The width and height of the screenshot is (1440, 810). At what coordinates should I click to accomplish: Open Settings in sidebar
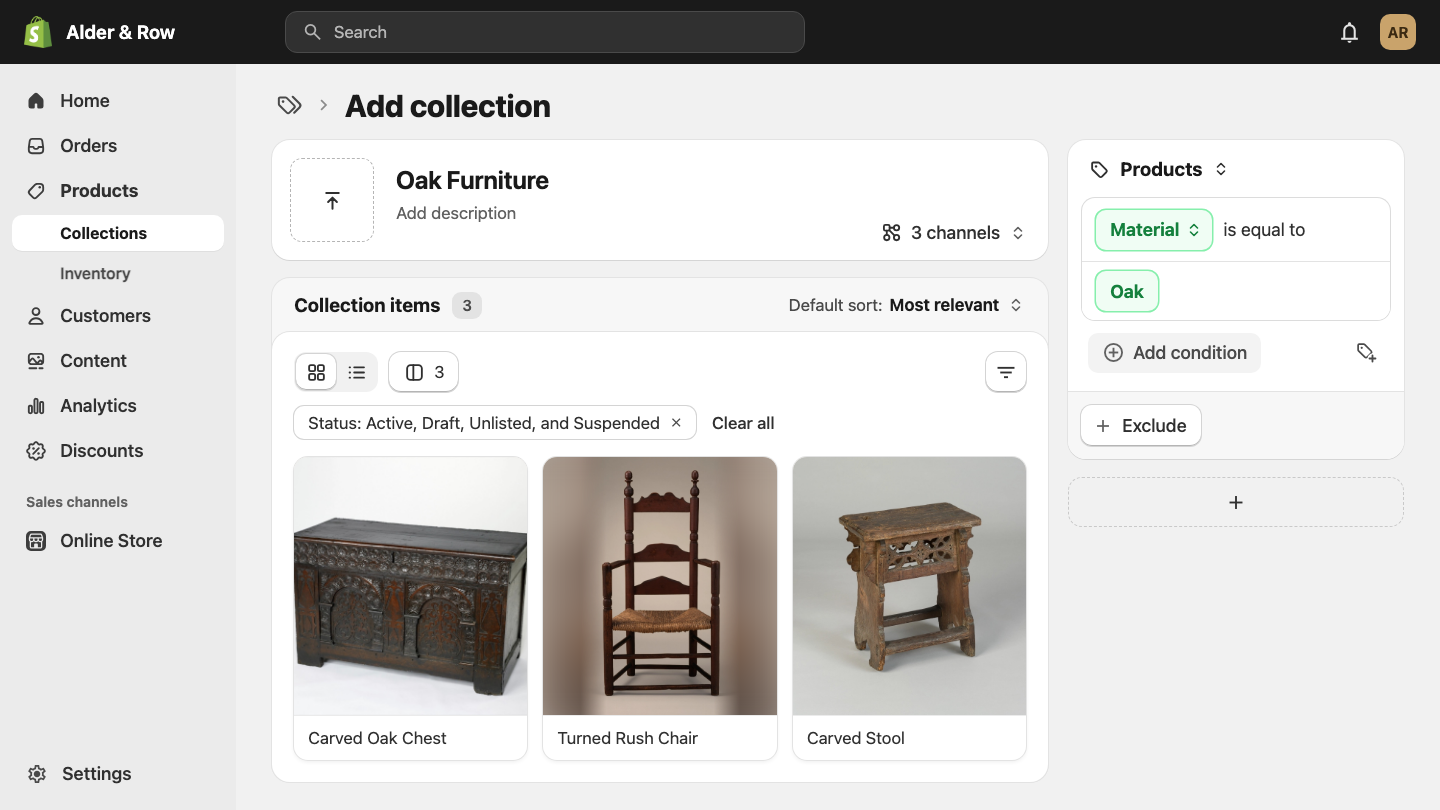click(118, 773)
